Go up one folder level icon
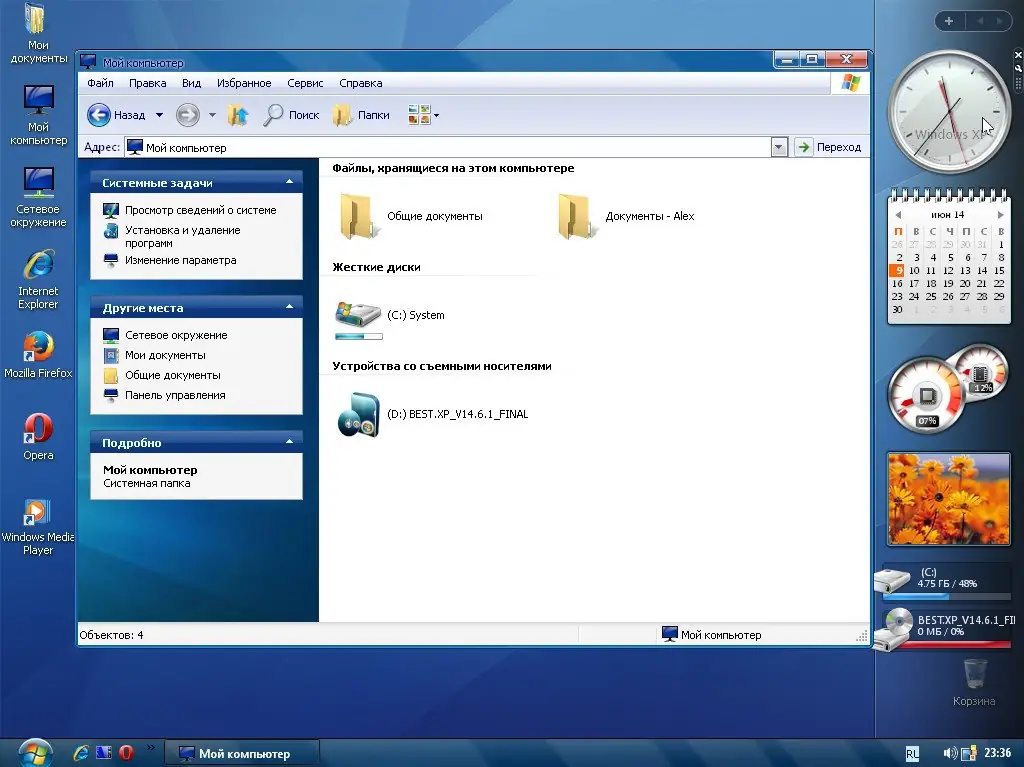This screenshot has width=1024, height=767. tap(238, 115)
